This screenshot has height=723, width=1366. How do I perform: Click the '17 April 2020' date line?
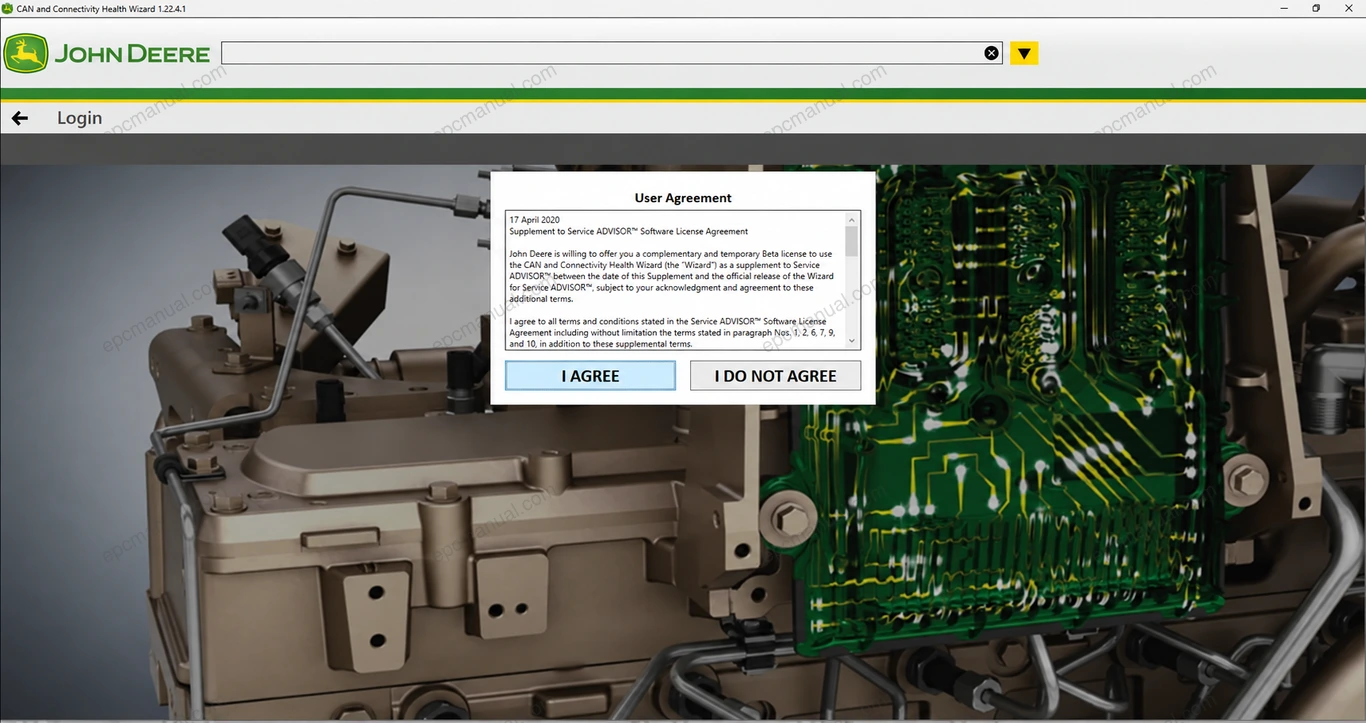click(534, 220)
